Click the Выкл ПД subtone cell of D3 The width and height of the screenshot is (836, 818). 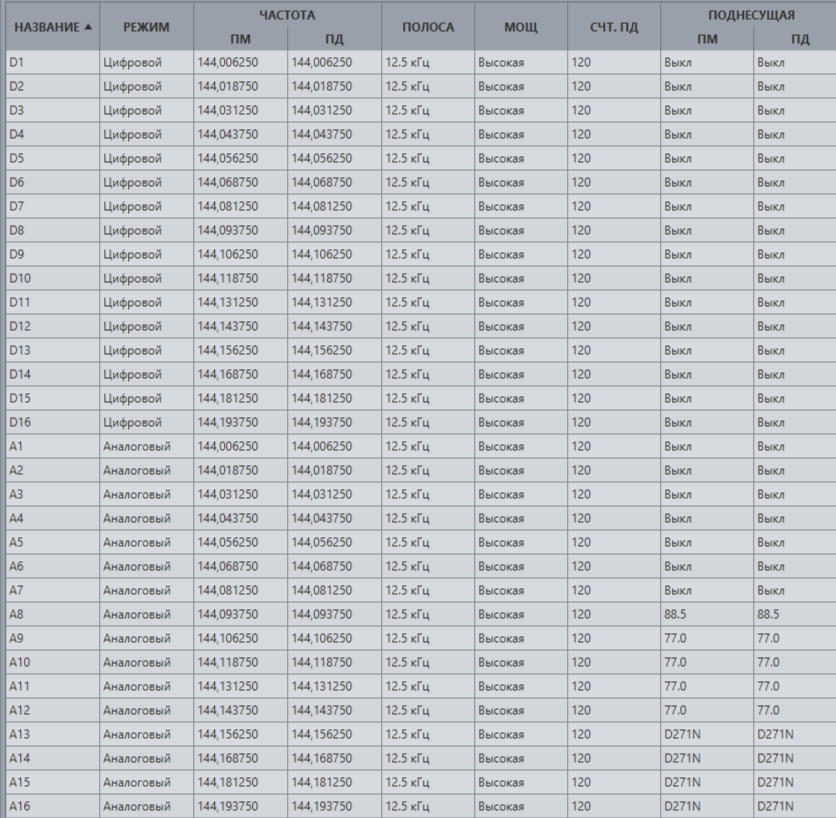(x=794, y=110)
